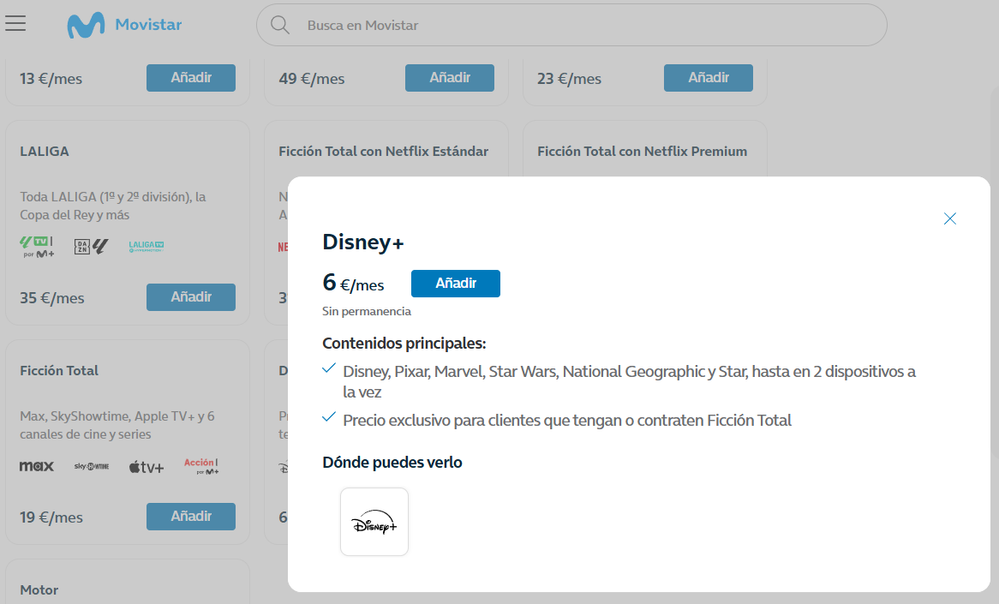Click the Acción por M+ logo

tap(201, 466)
